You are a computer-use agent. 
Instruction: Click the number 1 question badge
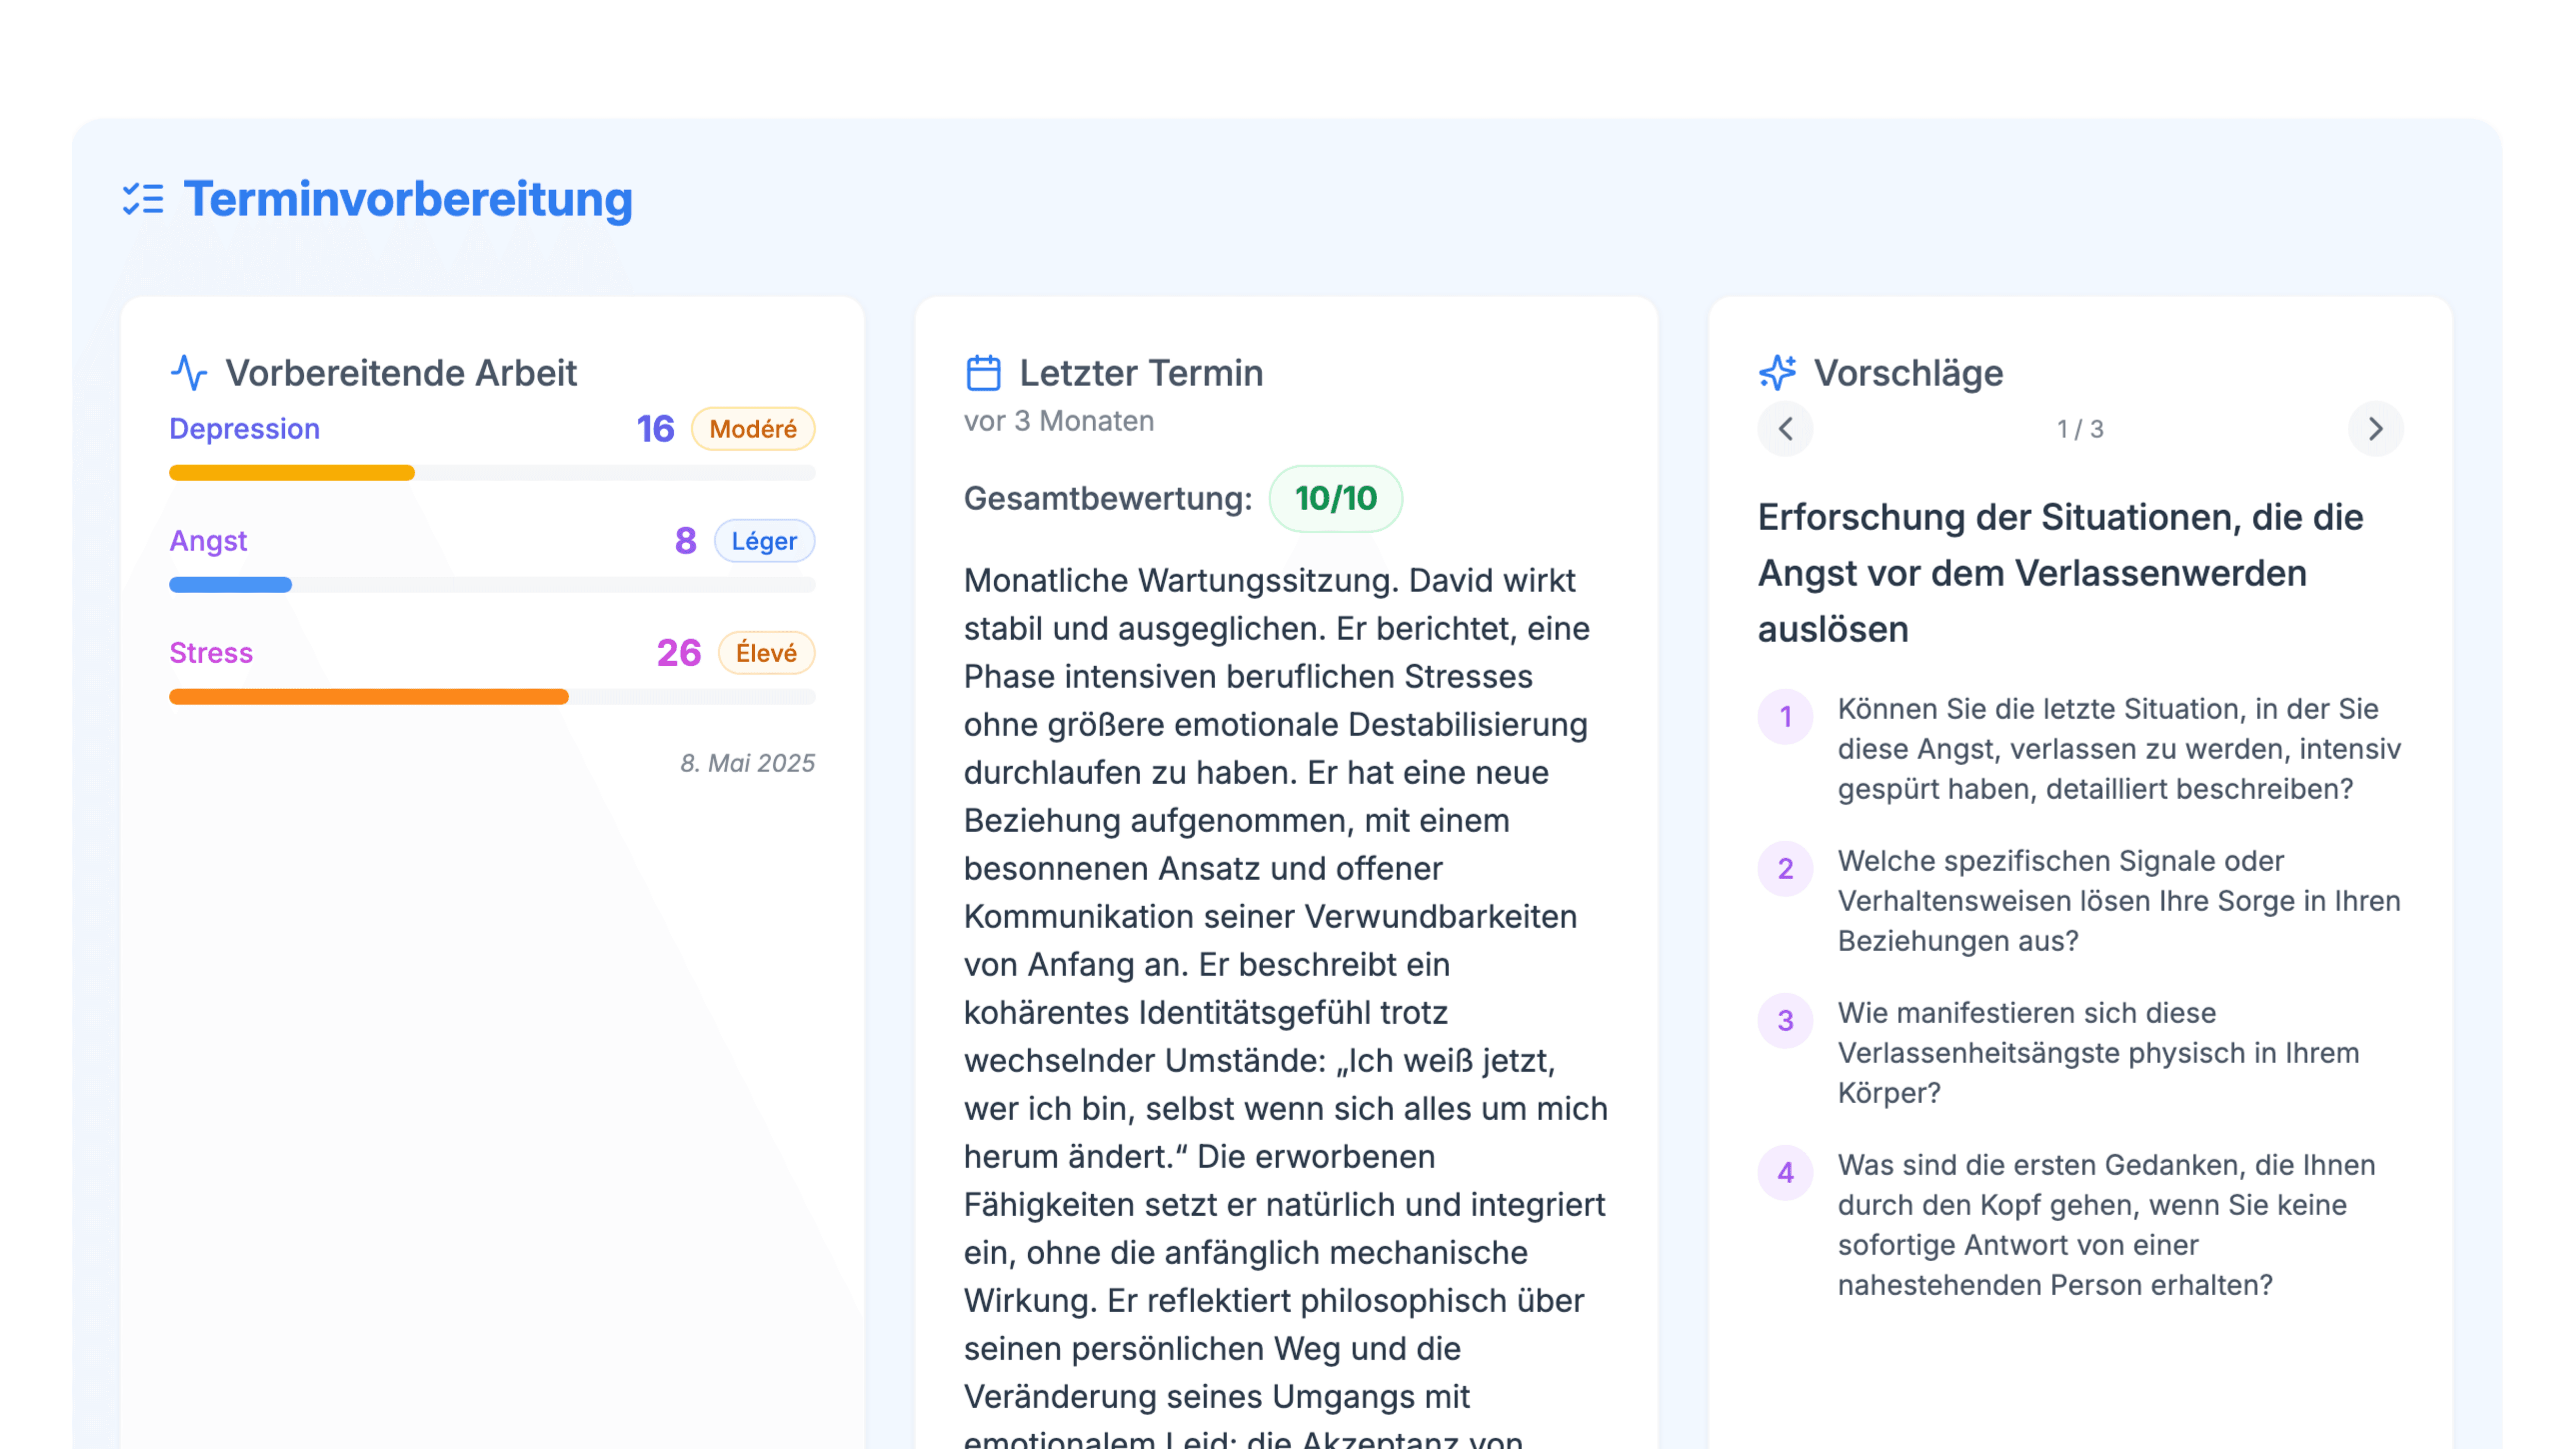point(1785,717)
